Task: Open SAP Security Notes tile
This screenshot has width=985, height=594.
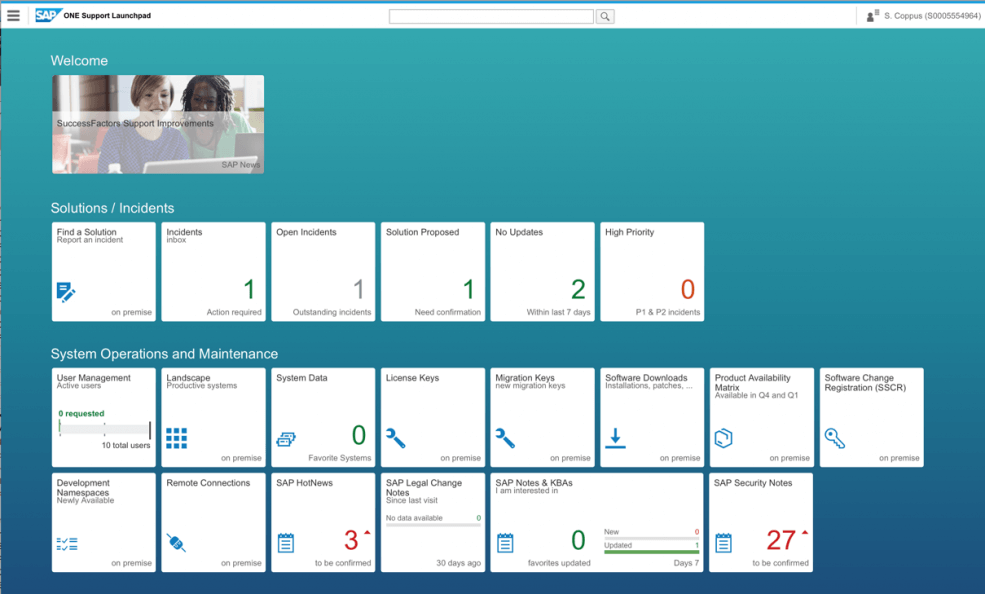Action: (x=761, y=522)
